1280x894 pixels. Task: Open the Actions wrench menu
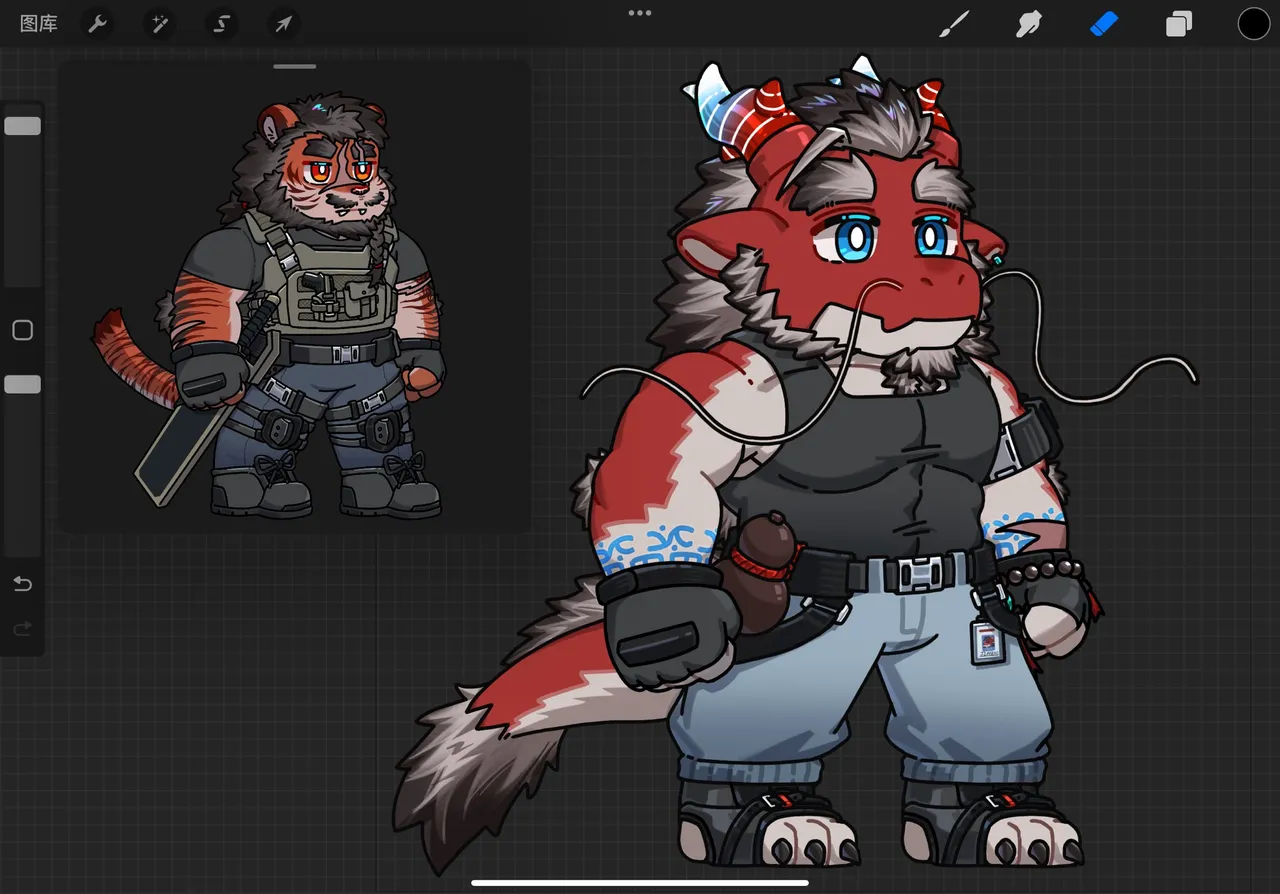pos(97,24)
